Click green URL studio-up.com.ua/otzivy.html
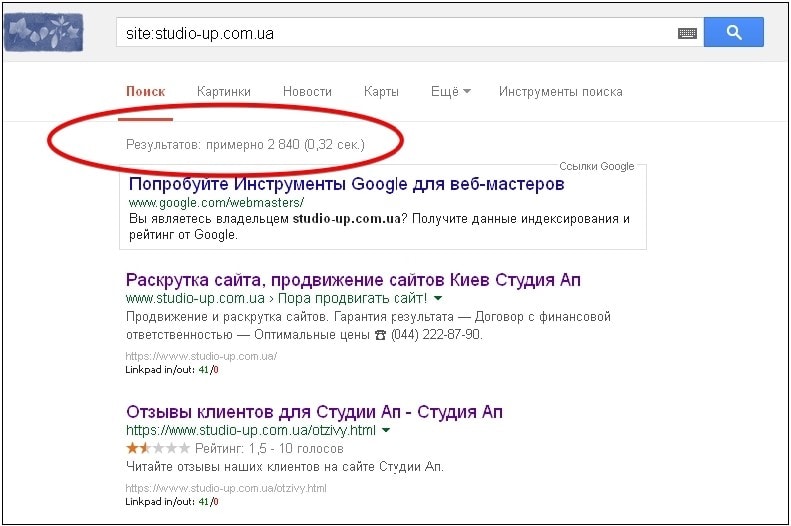 tap(251, 431)
